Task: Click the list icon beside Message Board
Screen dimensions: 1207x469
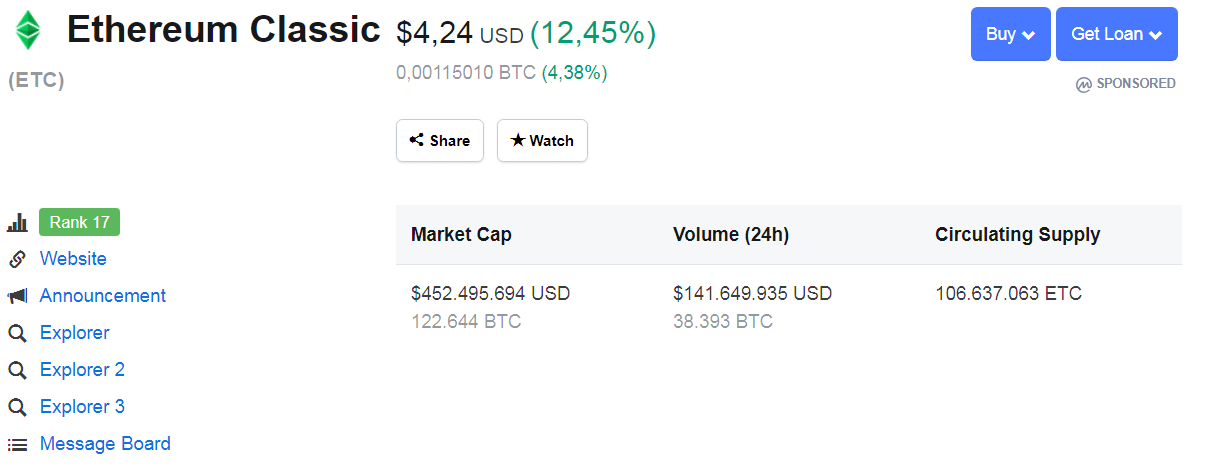Action: 17,444
